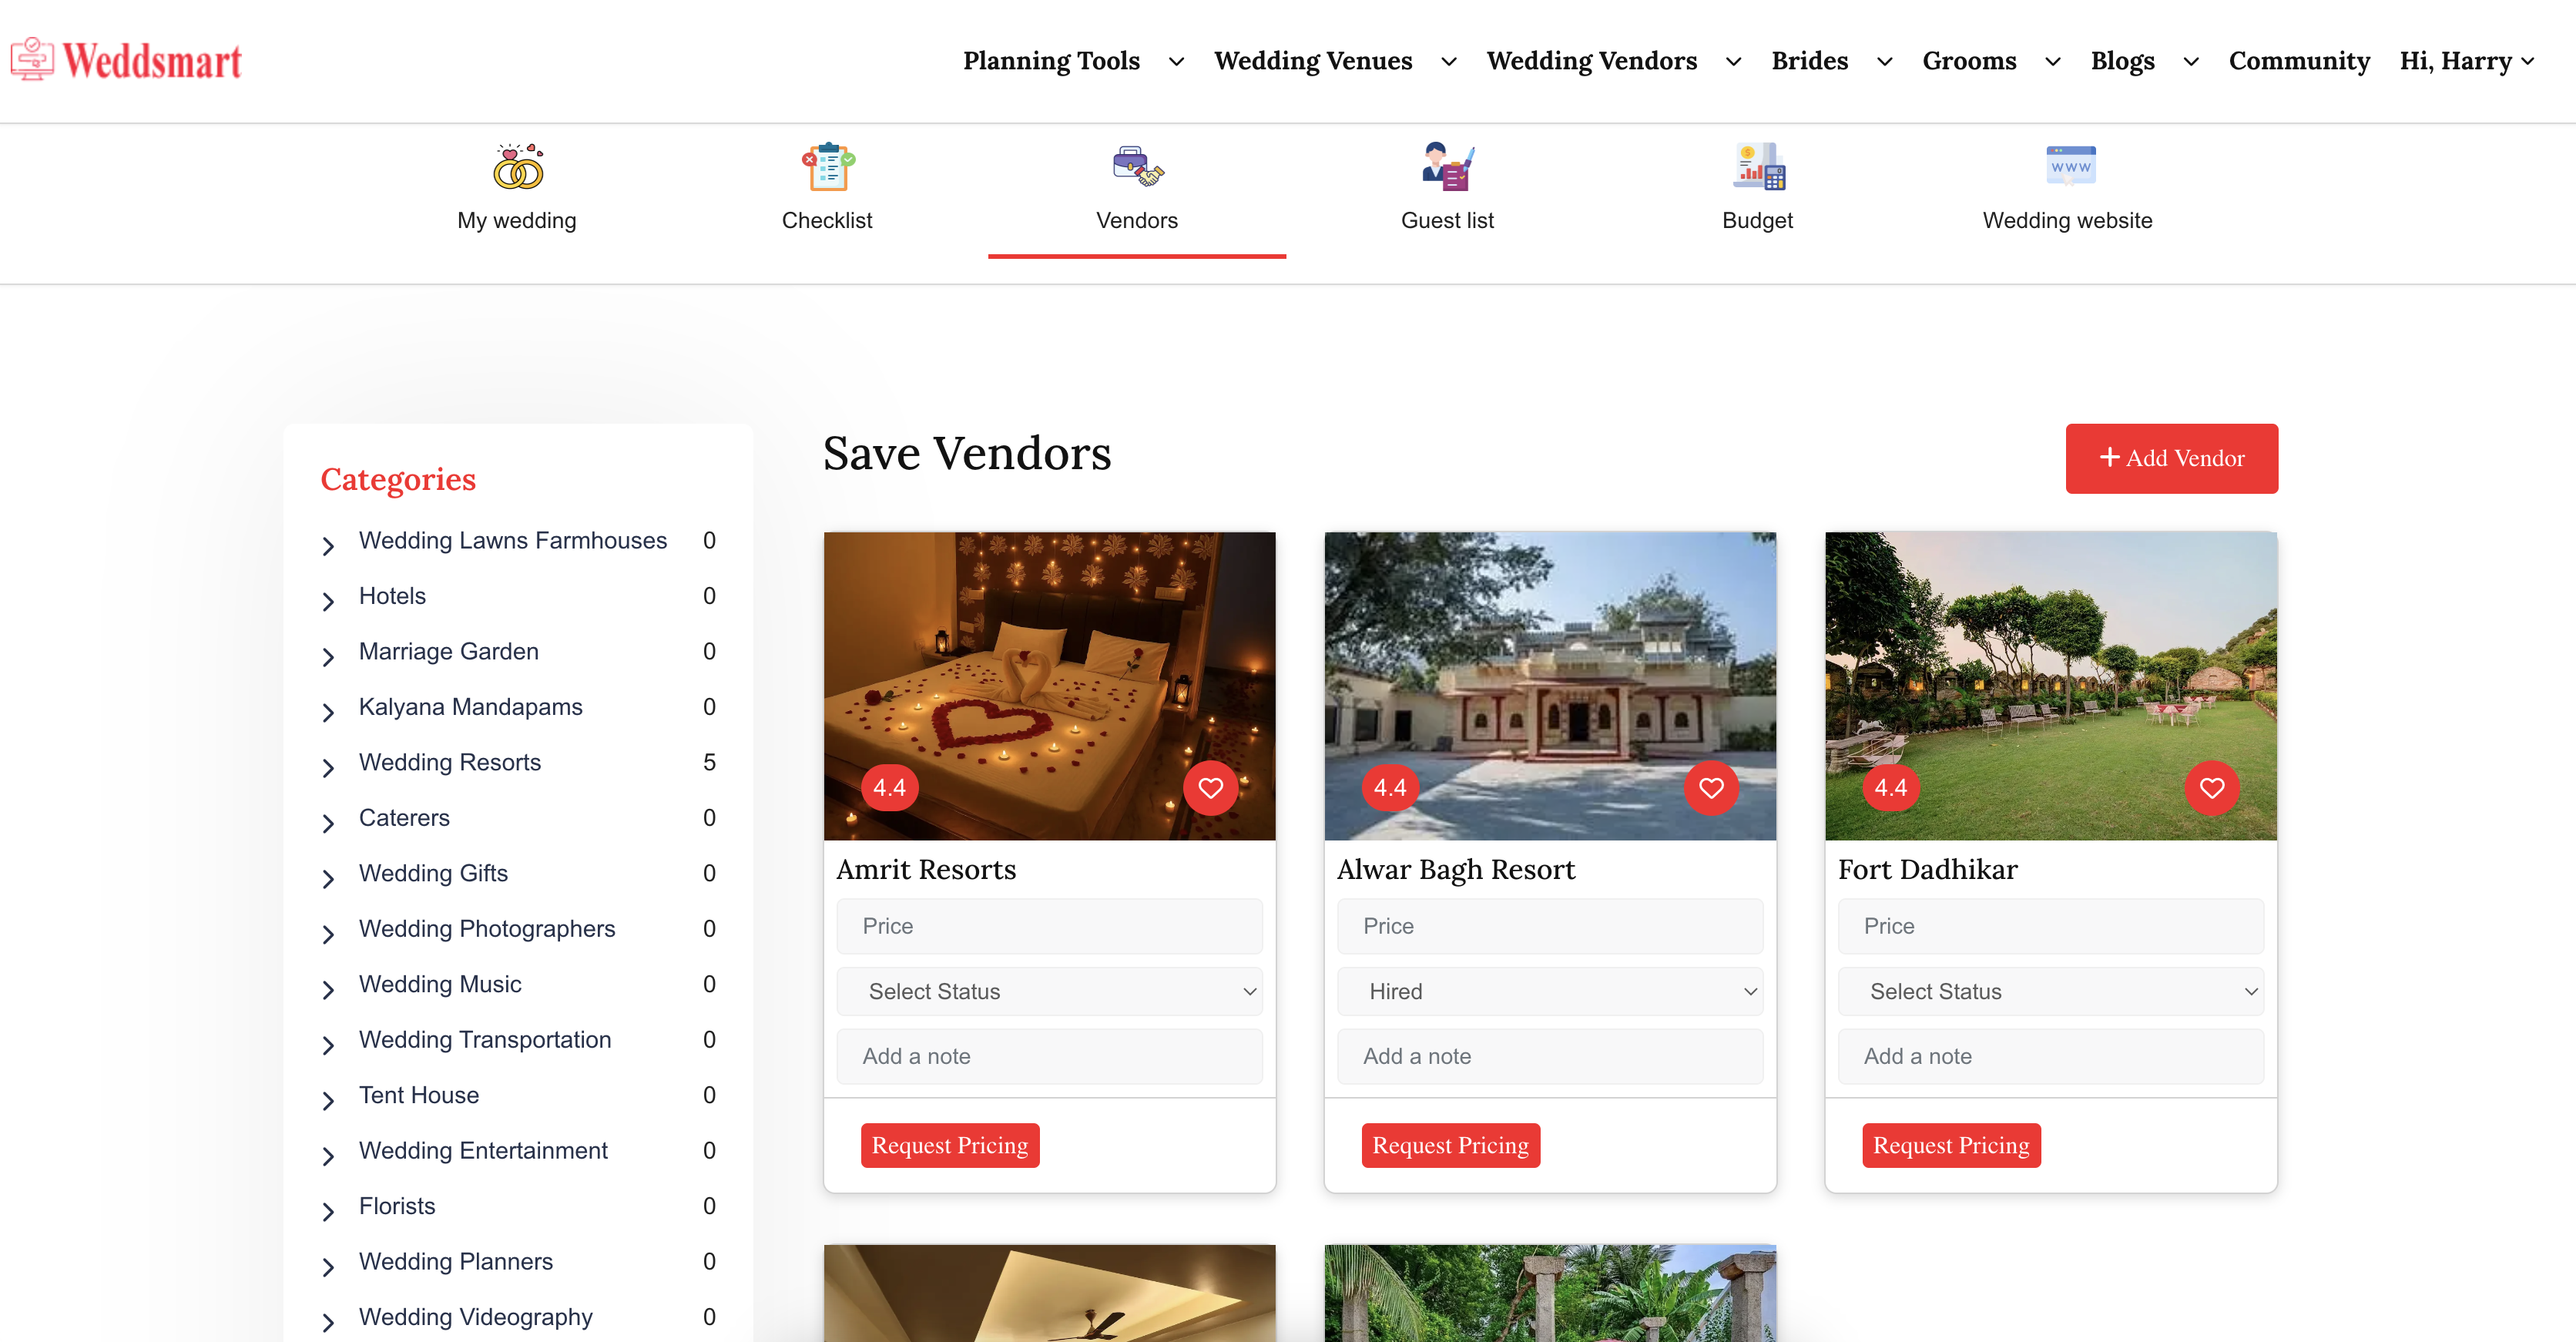Click the Add Vendor button
The width and height of the screenshot is (2576, 1342).
click(2171, 458)
